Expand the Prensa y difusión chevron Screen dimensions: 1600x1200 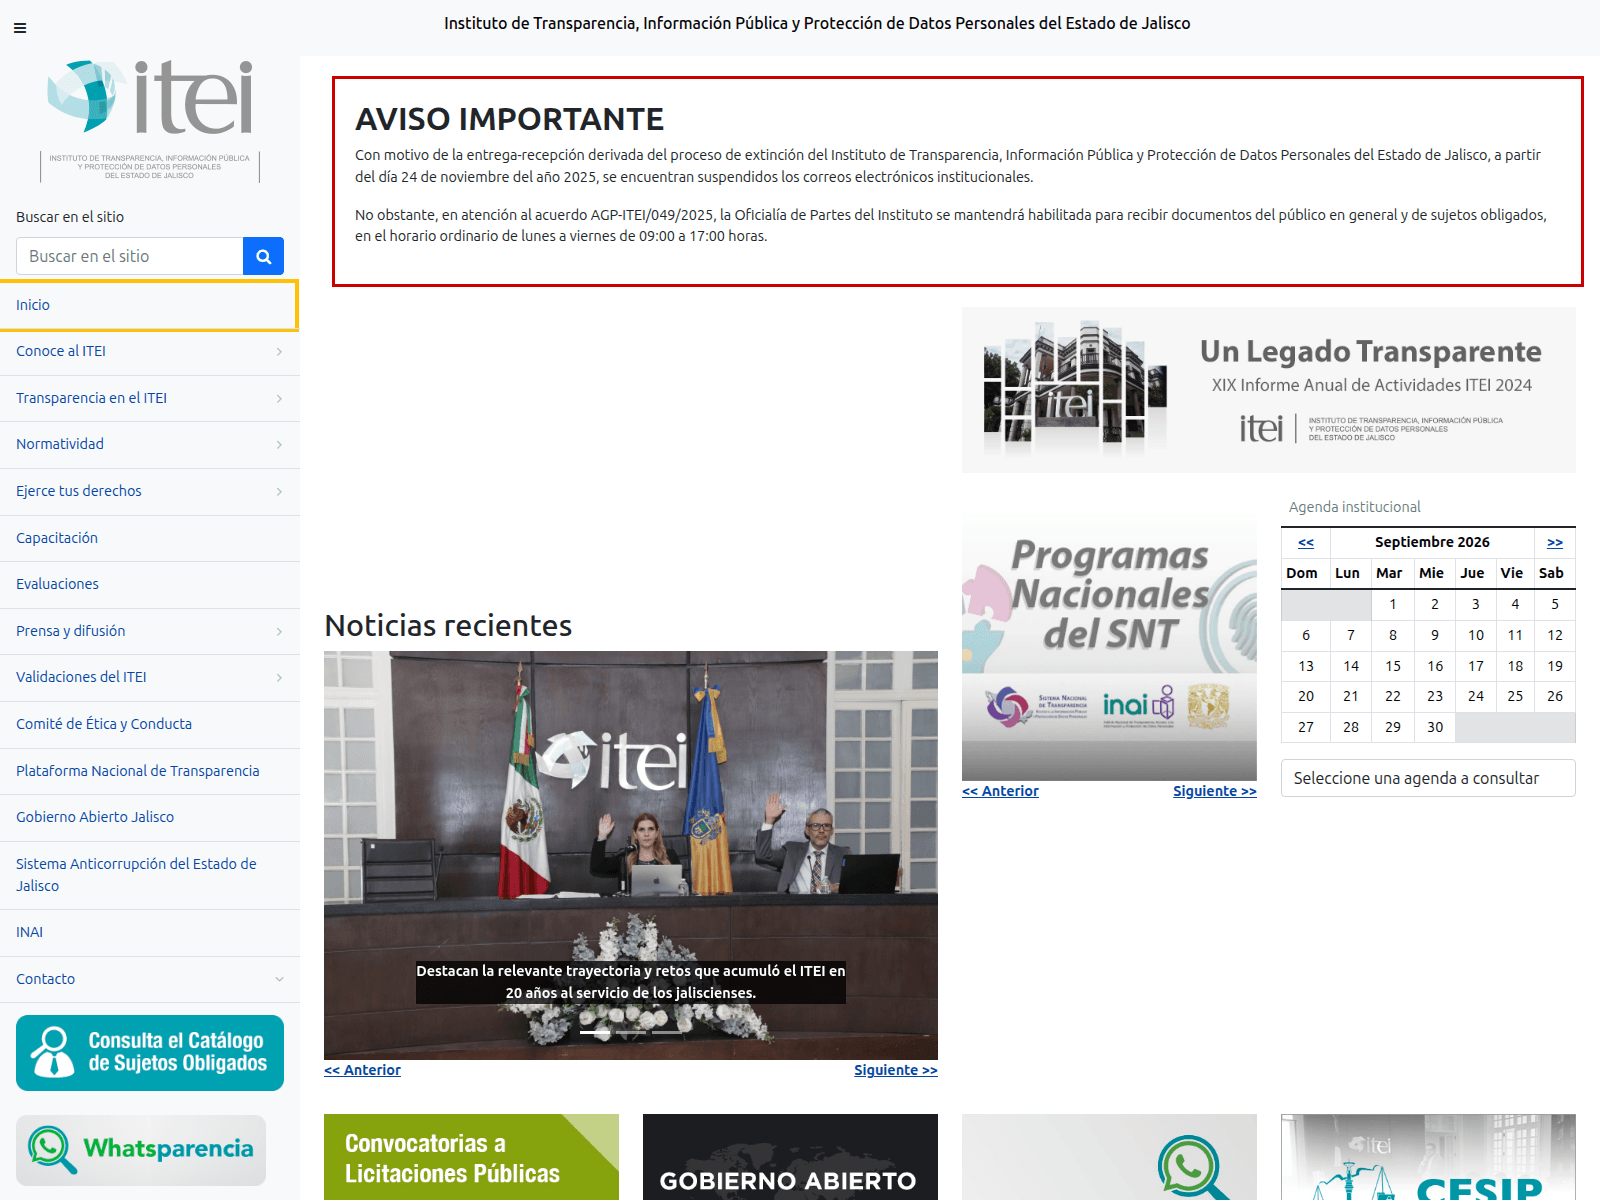279,632
